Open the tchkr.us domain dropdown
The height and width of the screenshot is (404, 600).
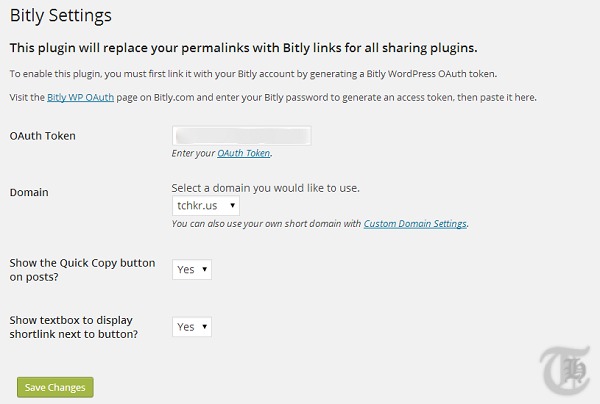tap(206, 206)
